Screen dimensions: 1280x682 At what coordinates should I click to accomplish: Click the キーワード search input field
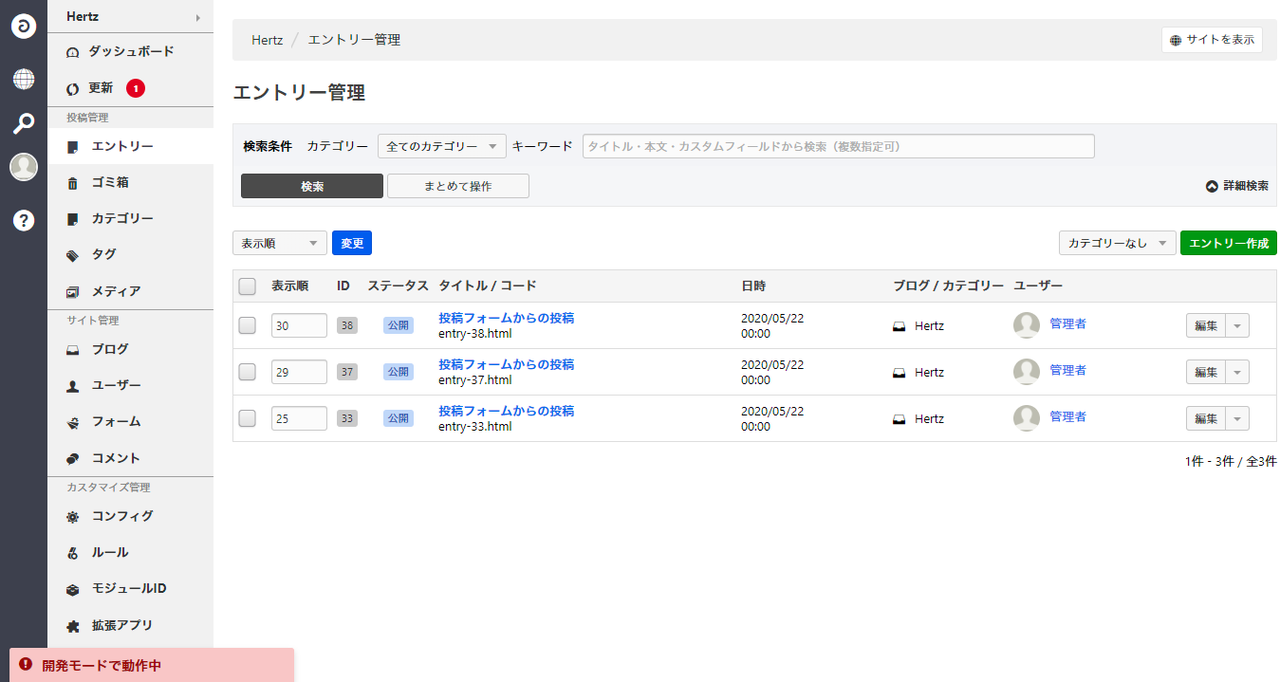point(838,146)
